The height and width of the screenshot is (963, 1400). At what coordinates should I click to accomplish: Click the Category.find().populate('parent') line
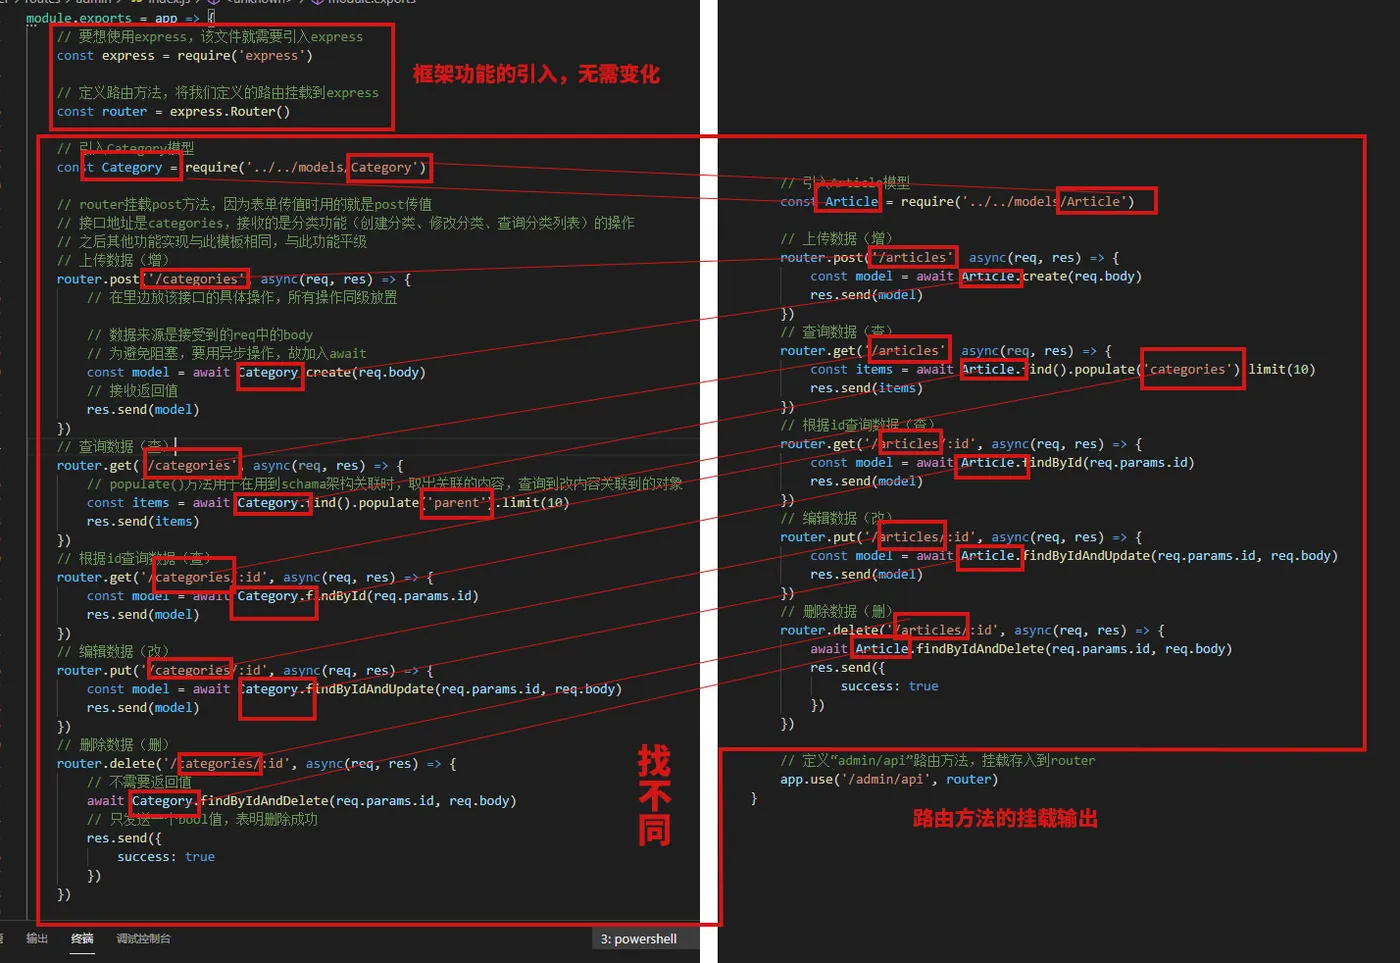[328, 503]
